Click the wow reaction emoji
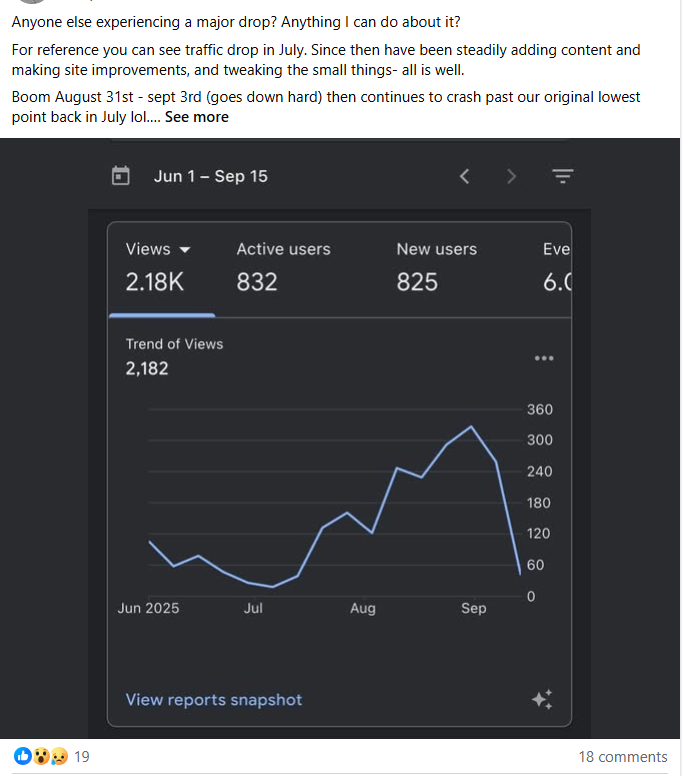Viewport: 682px width, 776px height. pos(41,757)
